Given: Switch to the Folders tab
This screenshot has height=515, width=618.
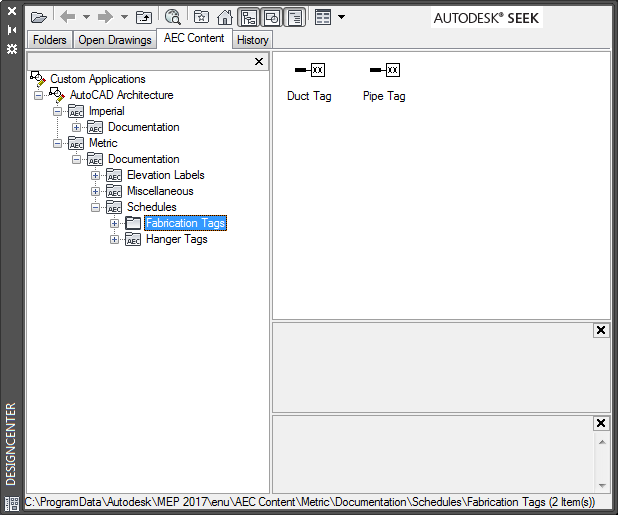Looking at the screenshot, I should point(50,40).
